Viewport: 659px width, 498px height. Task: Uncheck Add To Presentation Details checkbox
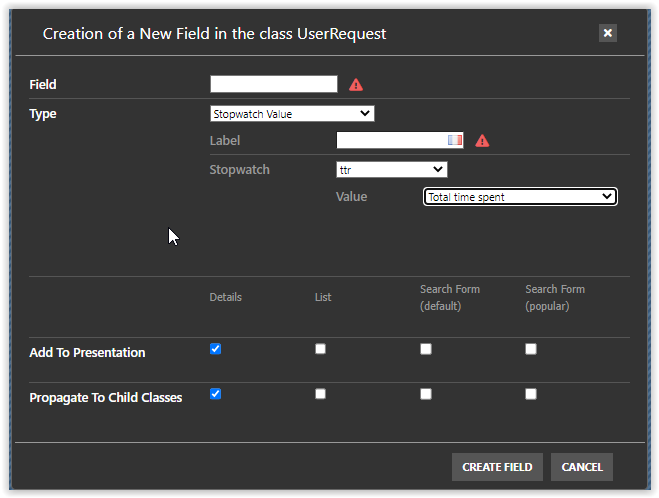click(215, 349)
